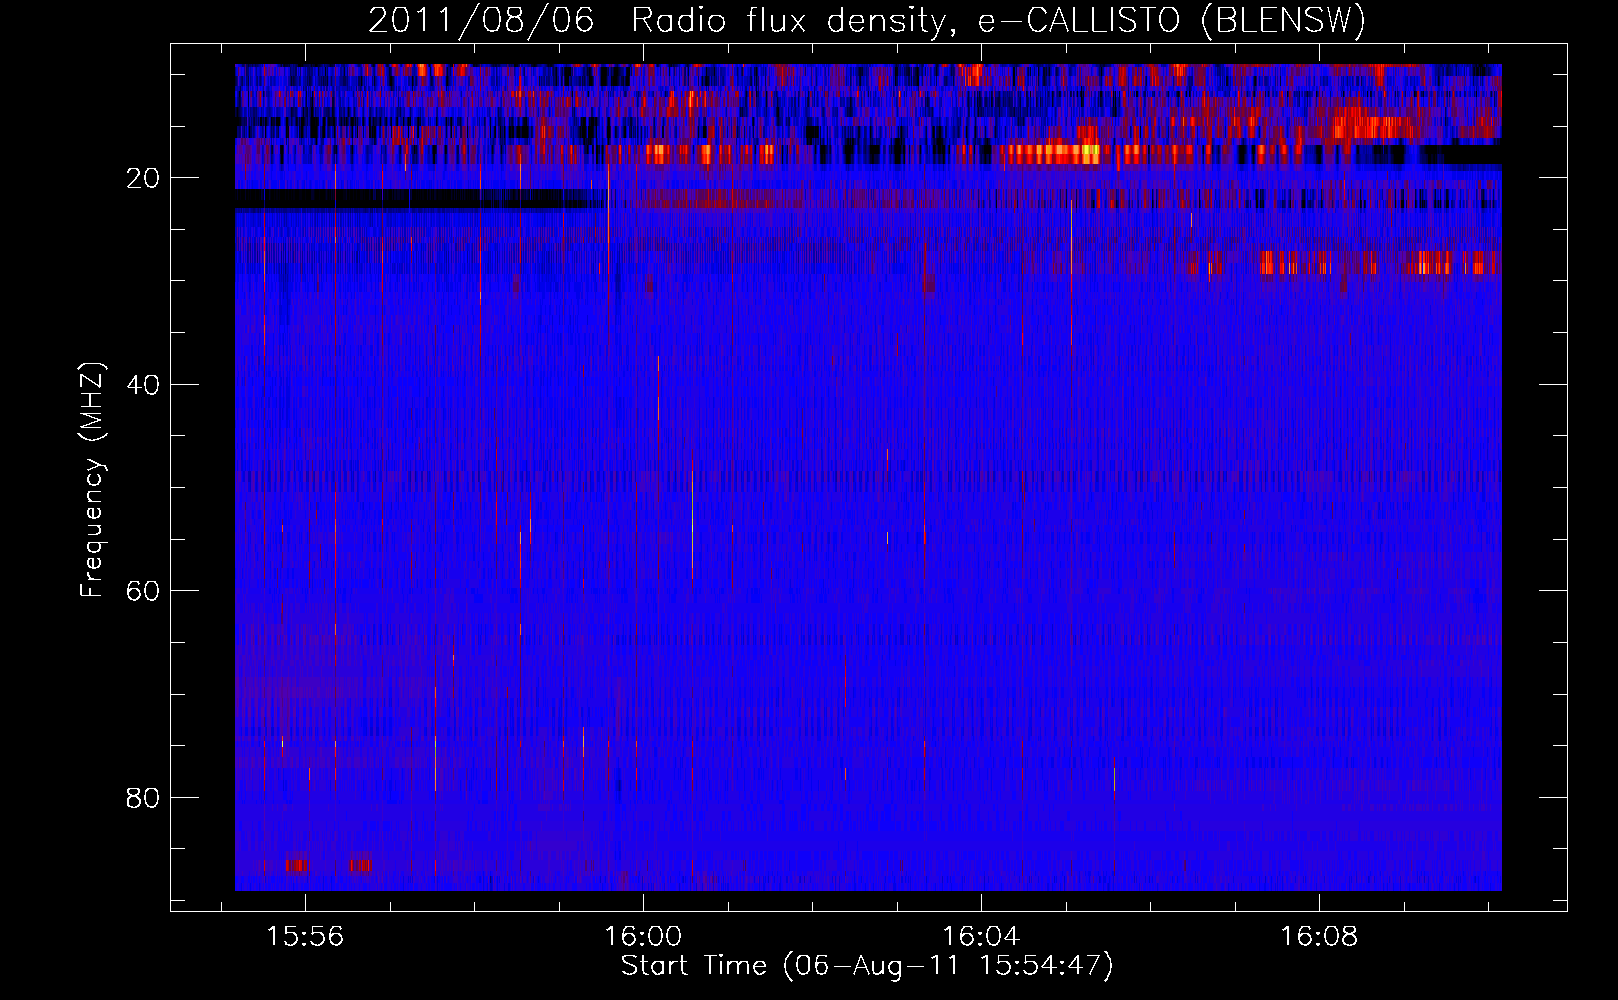This screenshot has height=1000, width=1618.
Task: Click the 40 MHz frequency tick label
Action: tap(143, 385)
